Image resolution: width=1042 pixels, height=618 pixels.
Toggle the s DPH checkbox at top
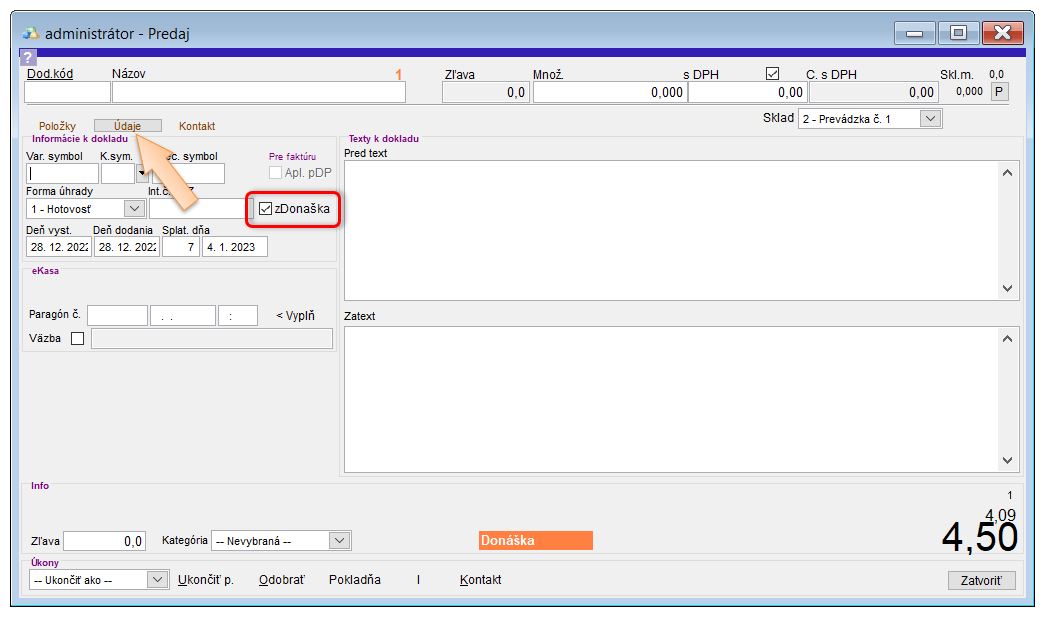pyautogui.click(x=771, y=74)
